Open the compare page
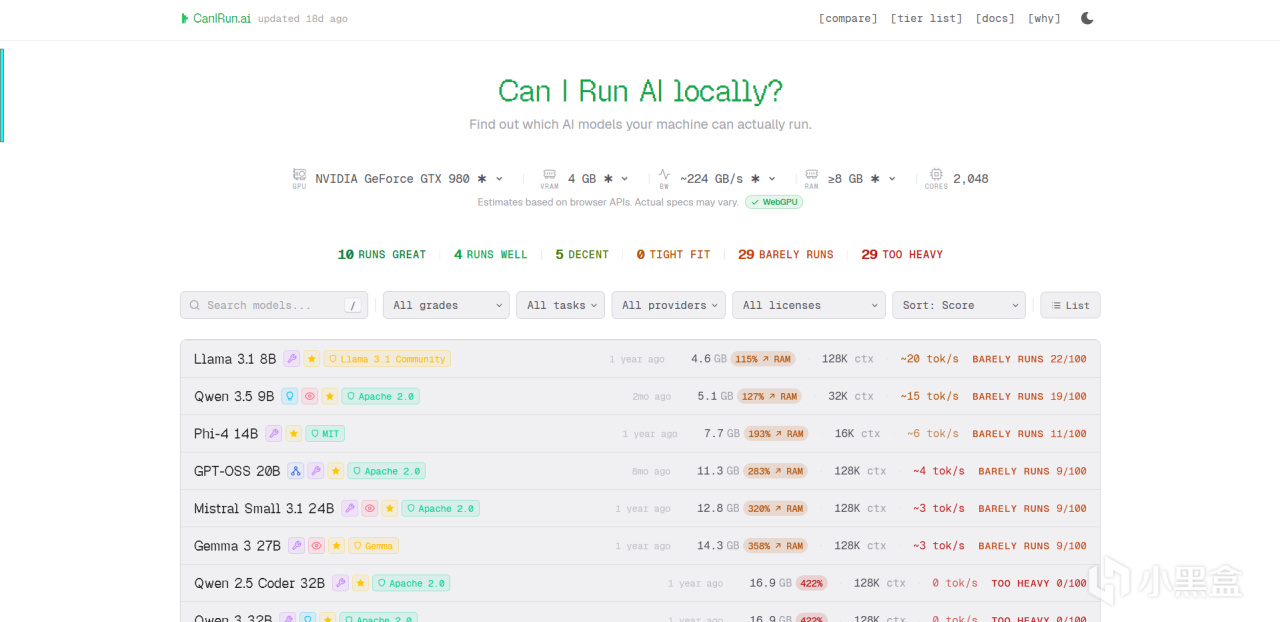 pos(848,18)
